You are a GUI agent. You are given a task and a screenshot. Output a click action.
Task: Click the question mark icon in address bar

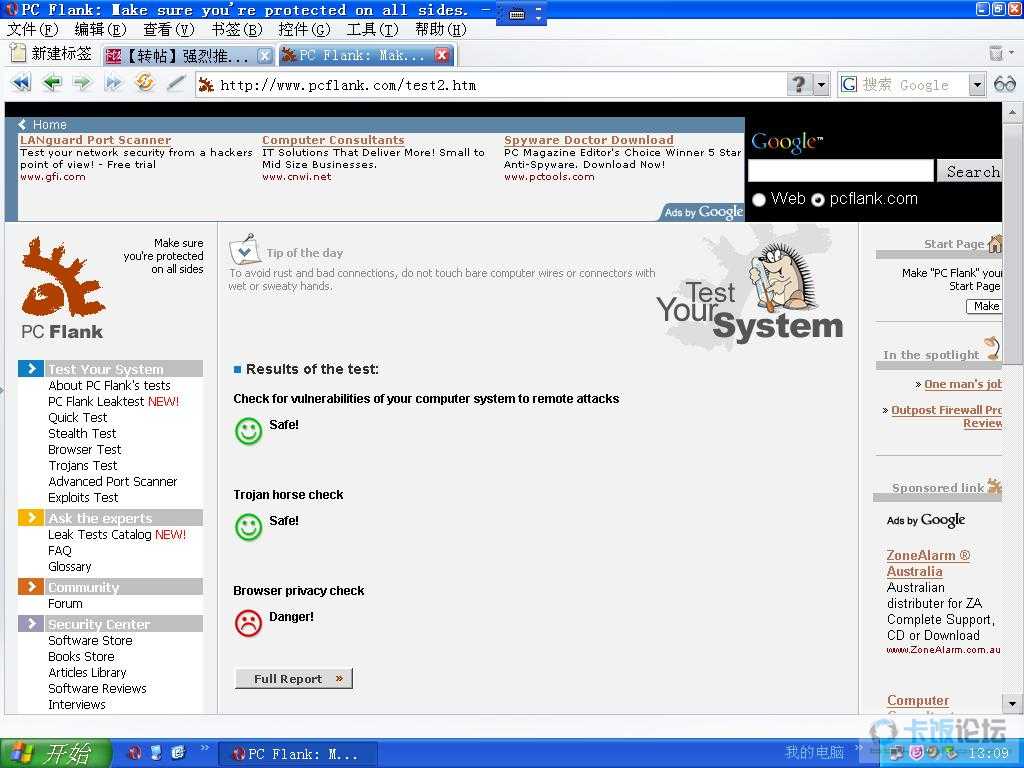point(799,84)
